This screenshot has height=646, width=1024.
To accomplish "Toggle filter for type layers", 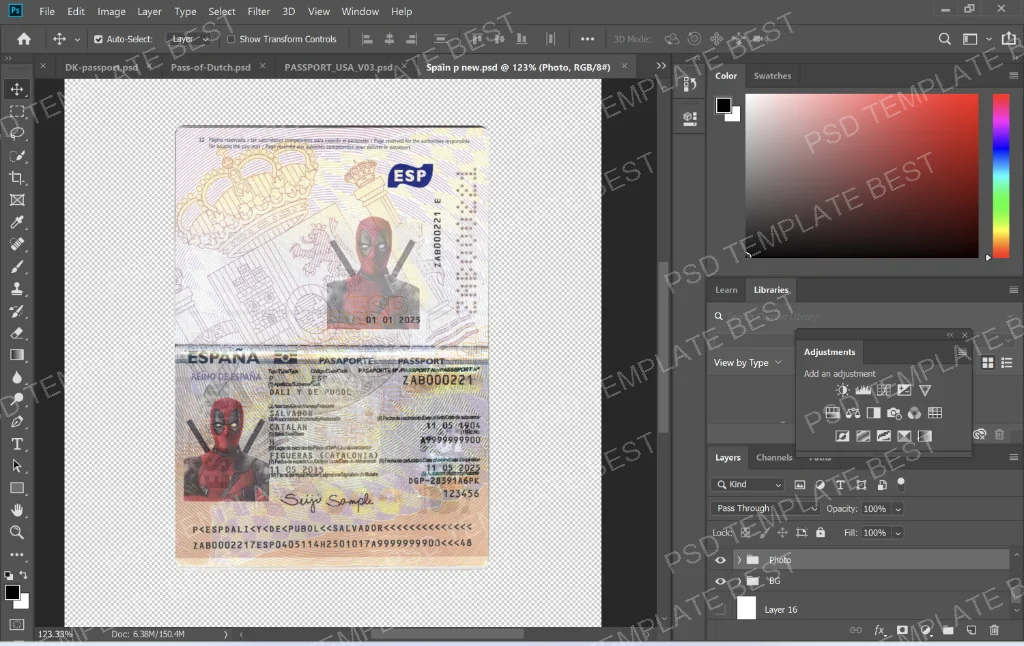I will coord(840,485).
